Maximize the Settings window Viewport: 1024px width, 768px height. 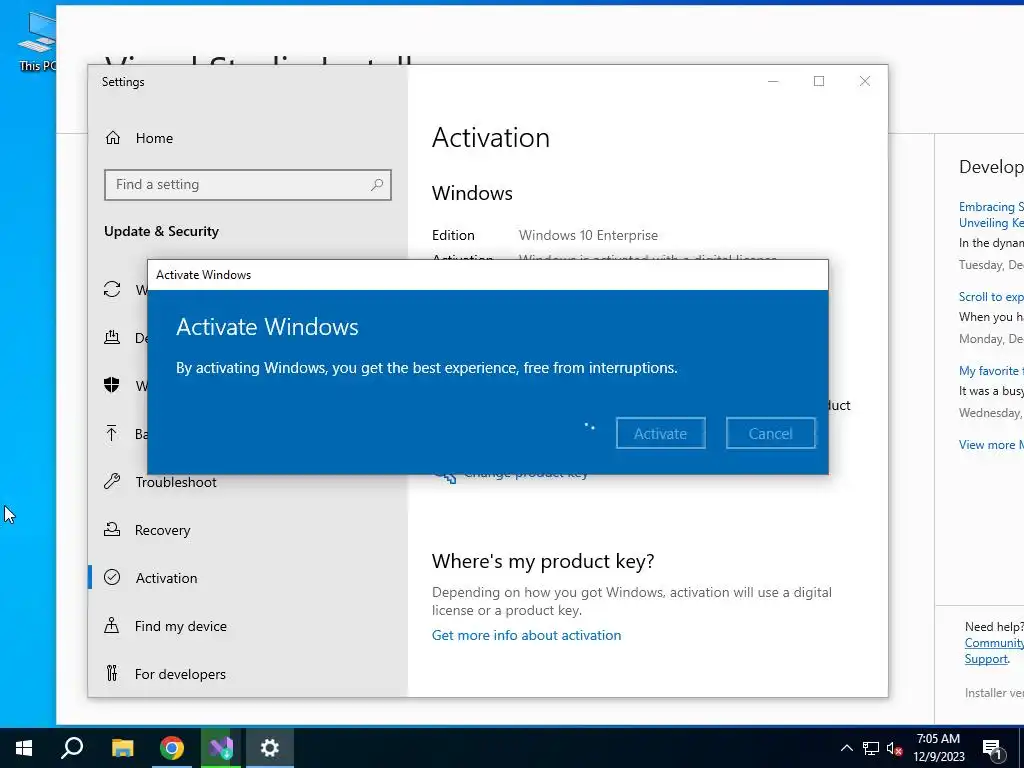pyautogui.click(x=819, y=81)
